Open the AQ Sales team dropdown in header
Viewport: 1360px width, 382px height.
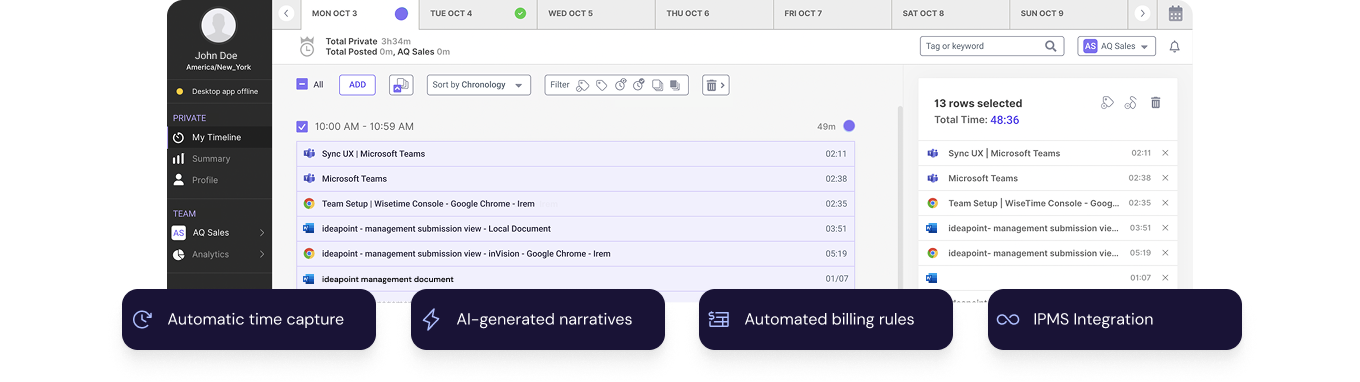[1117, 46]
